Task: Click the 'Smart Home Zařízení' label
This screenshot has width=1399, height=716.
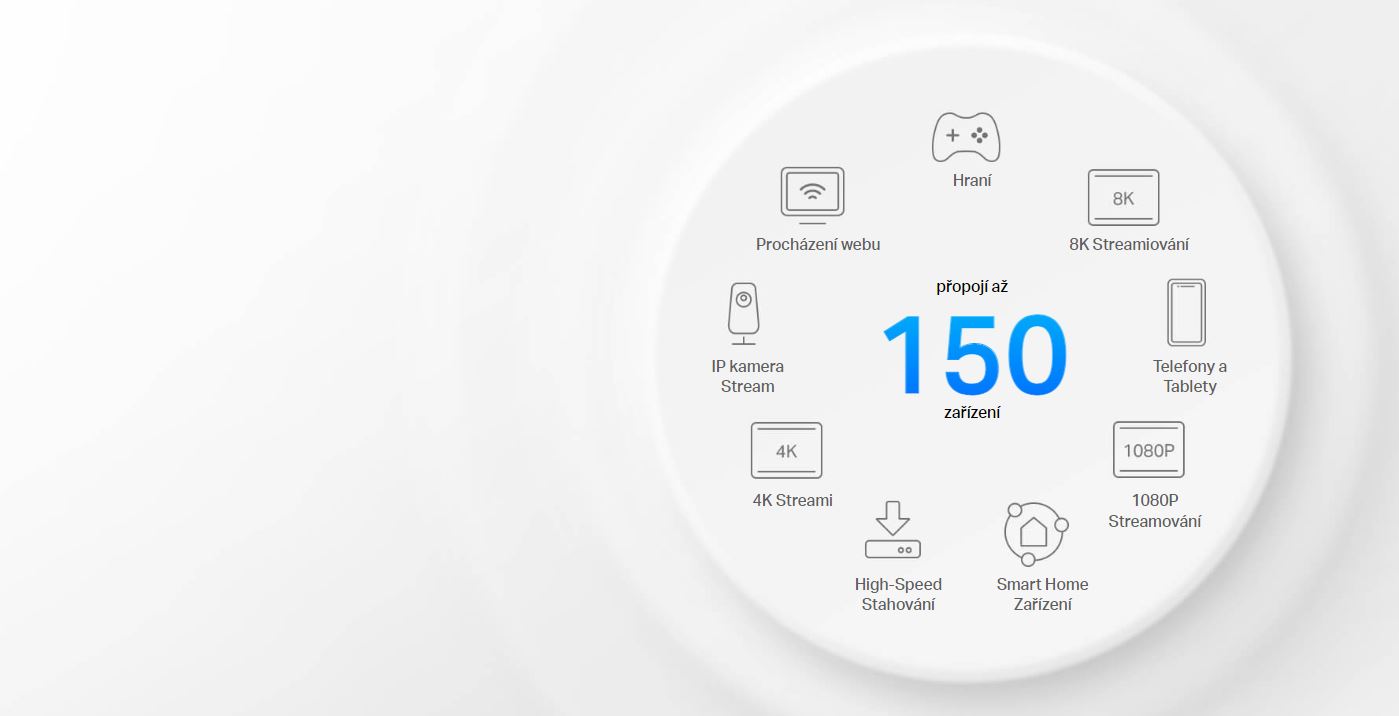Action: click(1042, 595)
